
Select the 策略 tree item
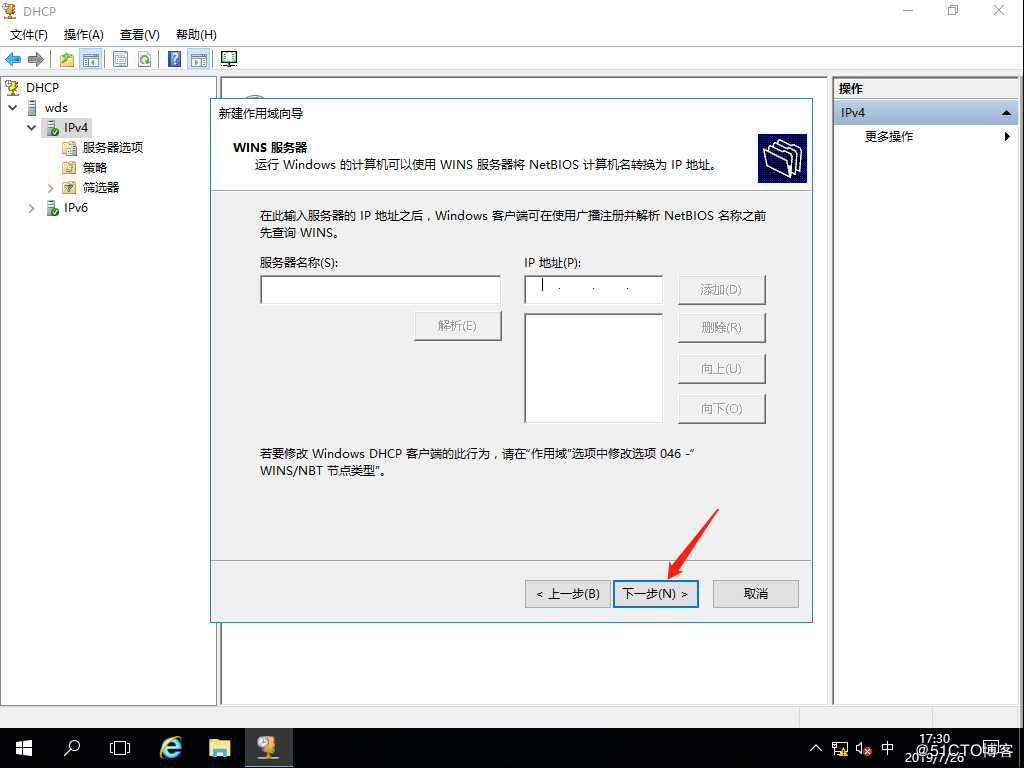(95, 168)
